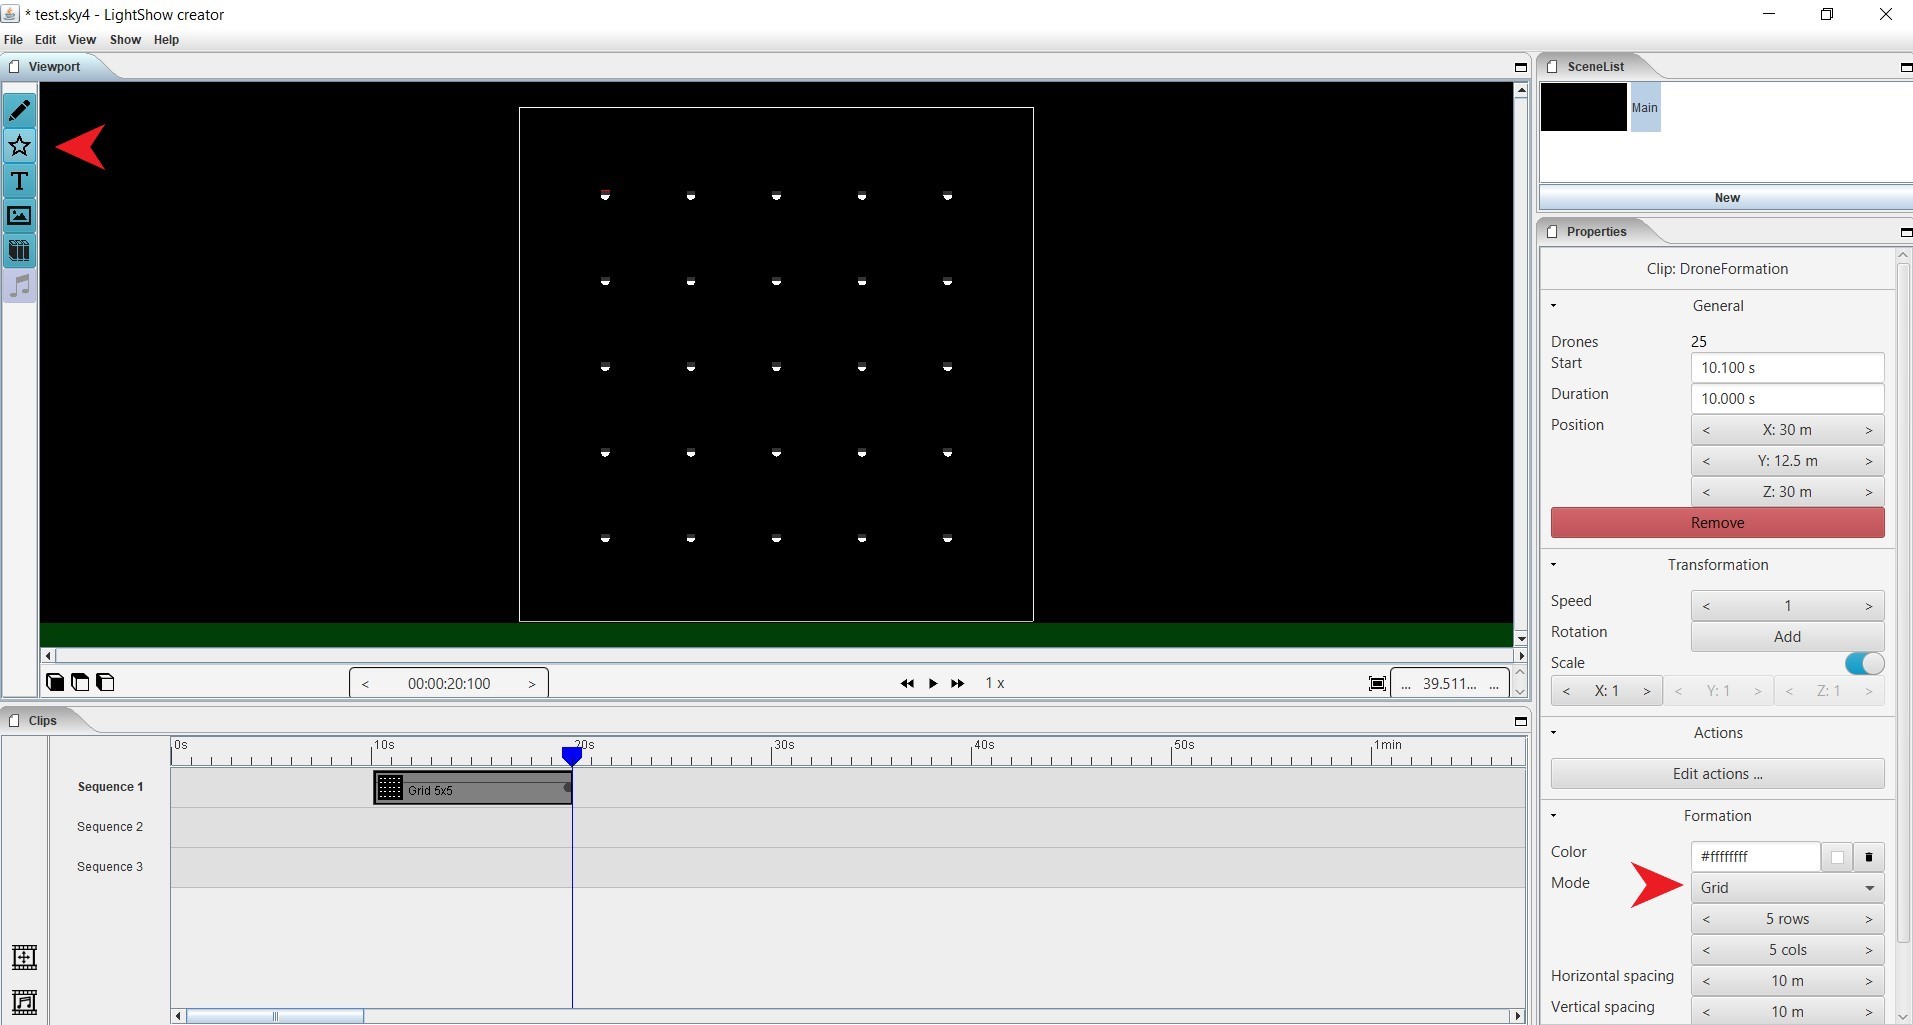Decrease vertical spacing value
Image resolution: width=1913 pixels, height=1025 pixels.
1706,1012
